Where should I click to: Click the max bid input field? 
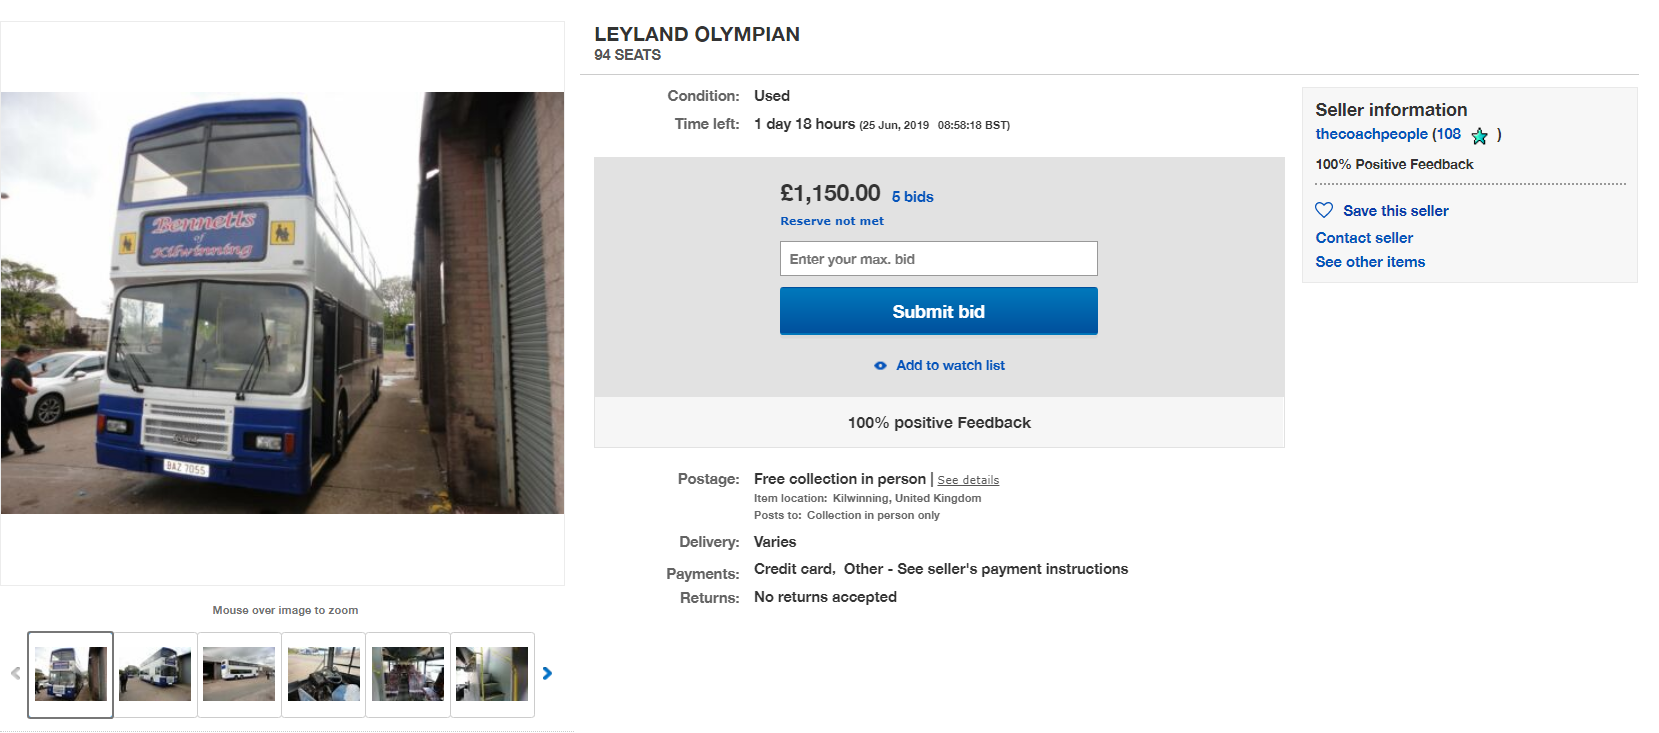tap(938, 259)
